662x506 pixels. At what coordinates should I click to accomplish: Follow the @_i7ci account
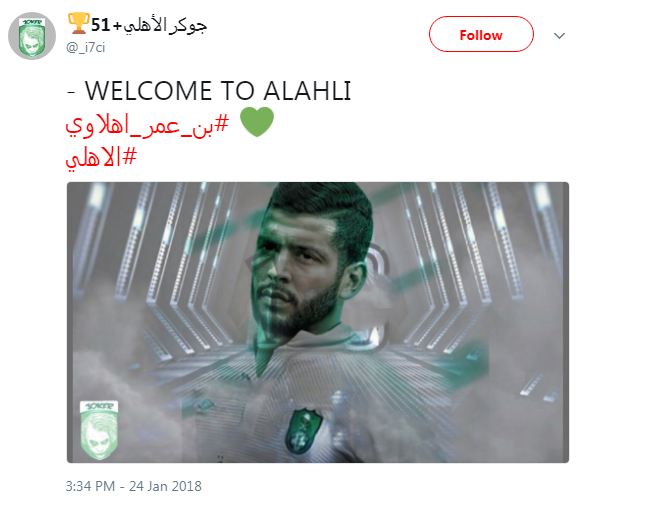pyautogui.click(x=481, y=35)
